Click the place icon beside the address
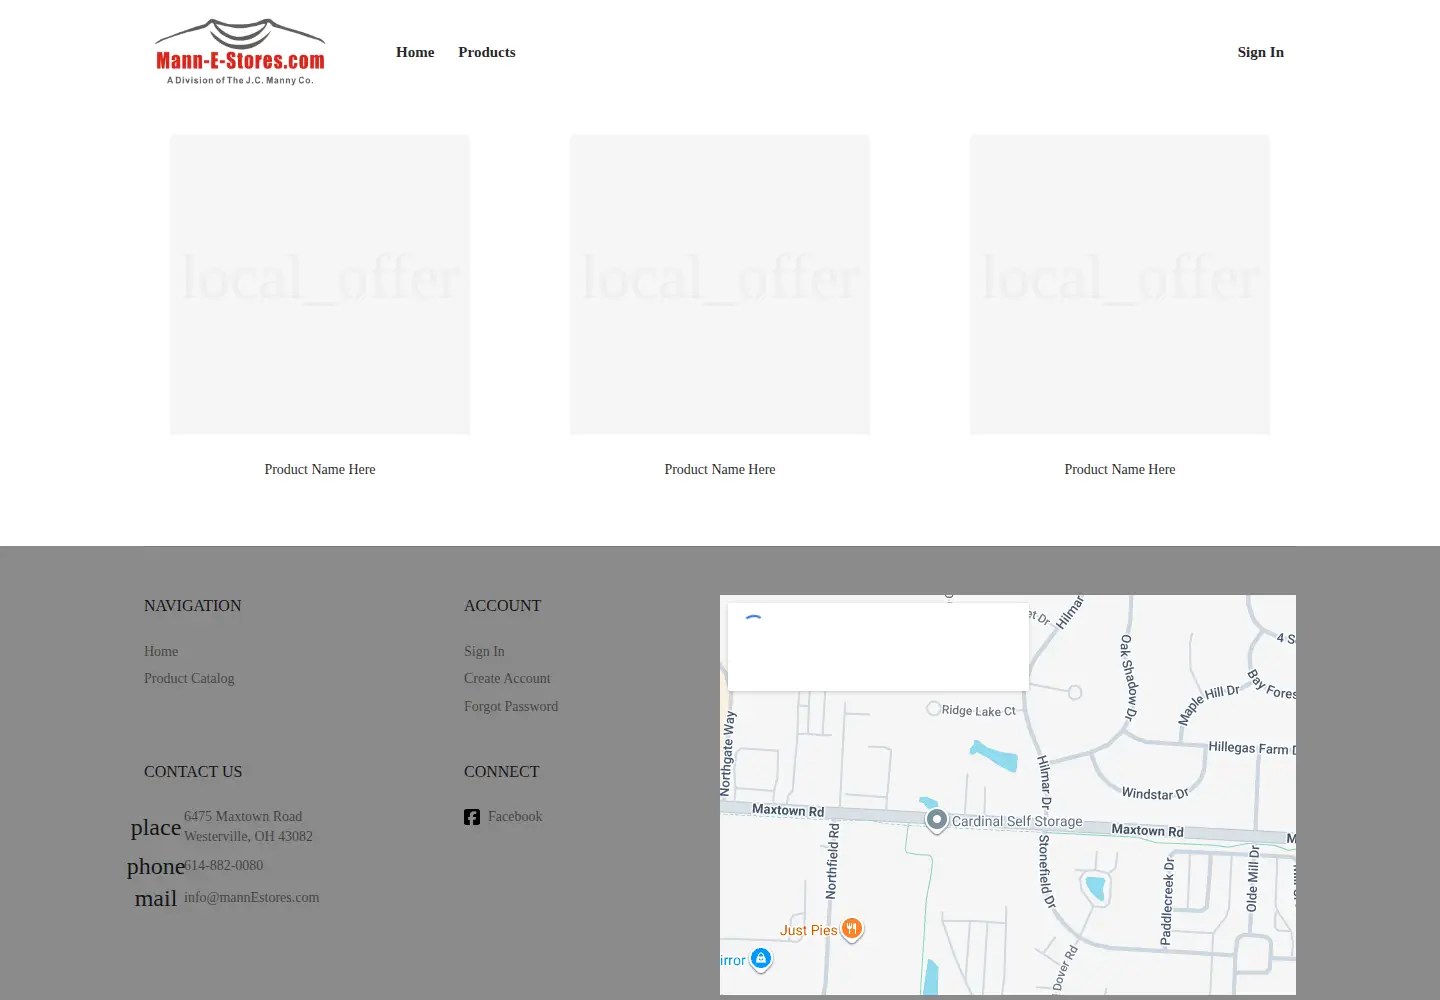The width and height of the screenshot is (1440, 1000). 156,828
